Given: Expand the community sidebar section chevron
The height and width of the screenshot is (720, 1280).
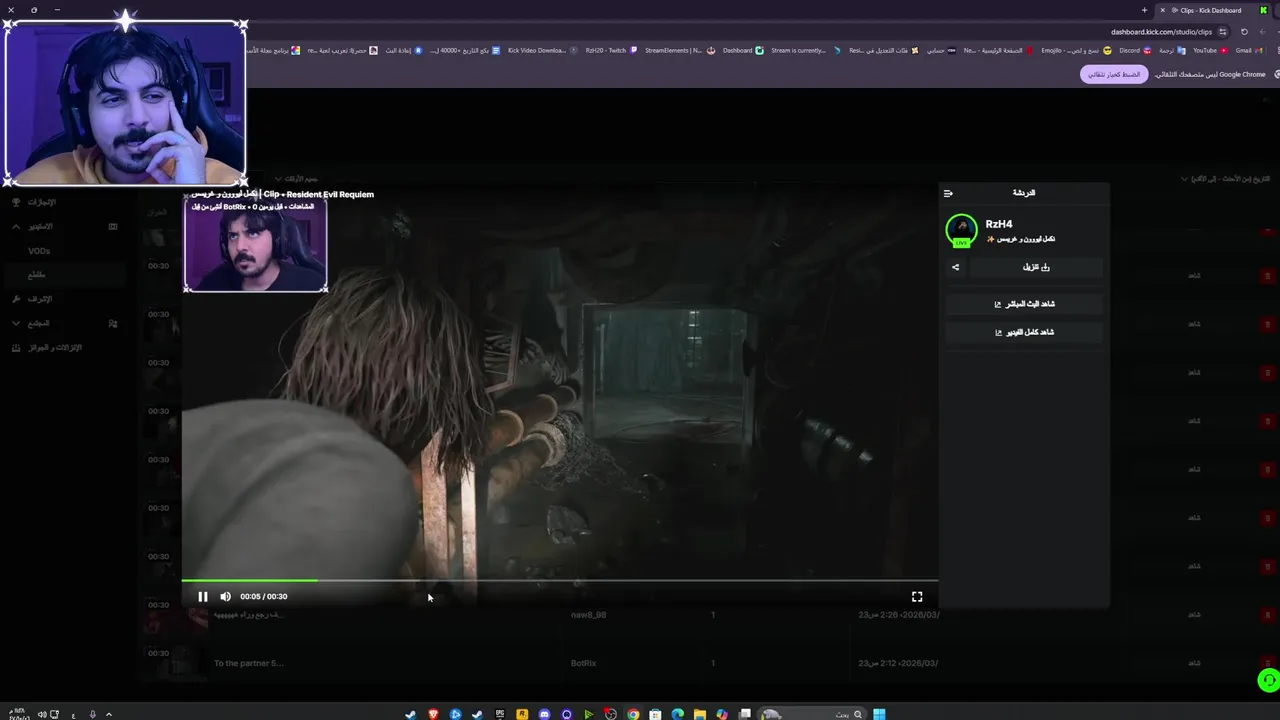Looking at the screenshot, I should coord(16,323).
